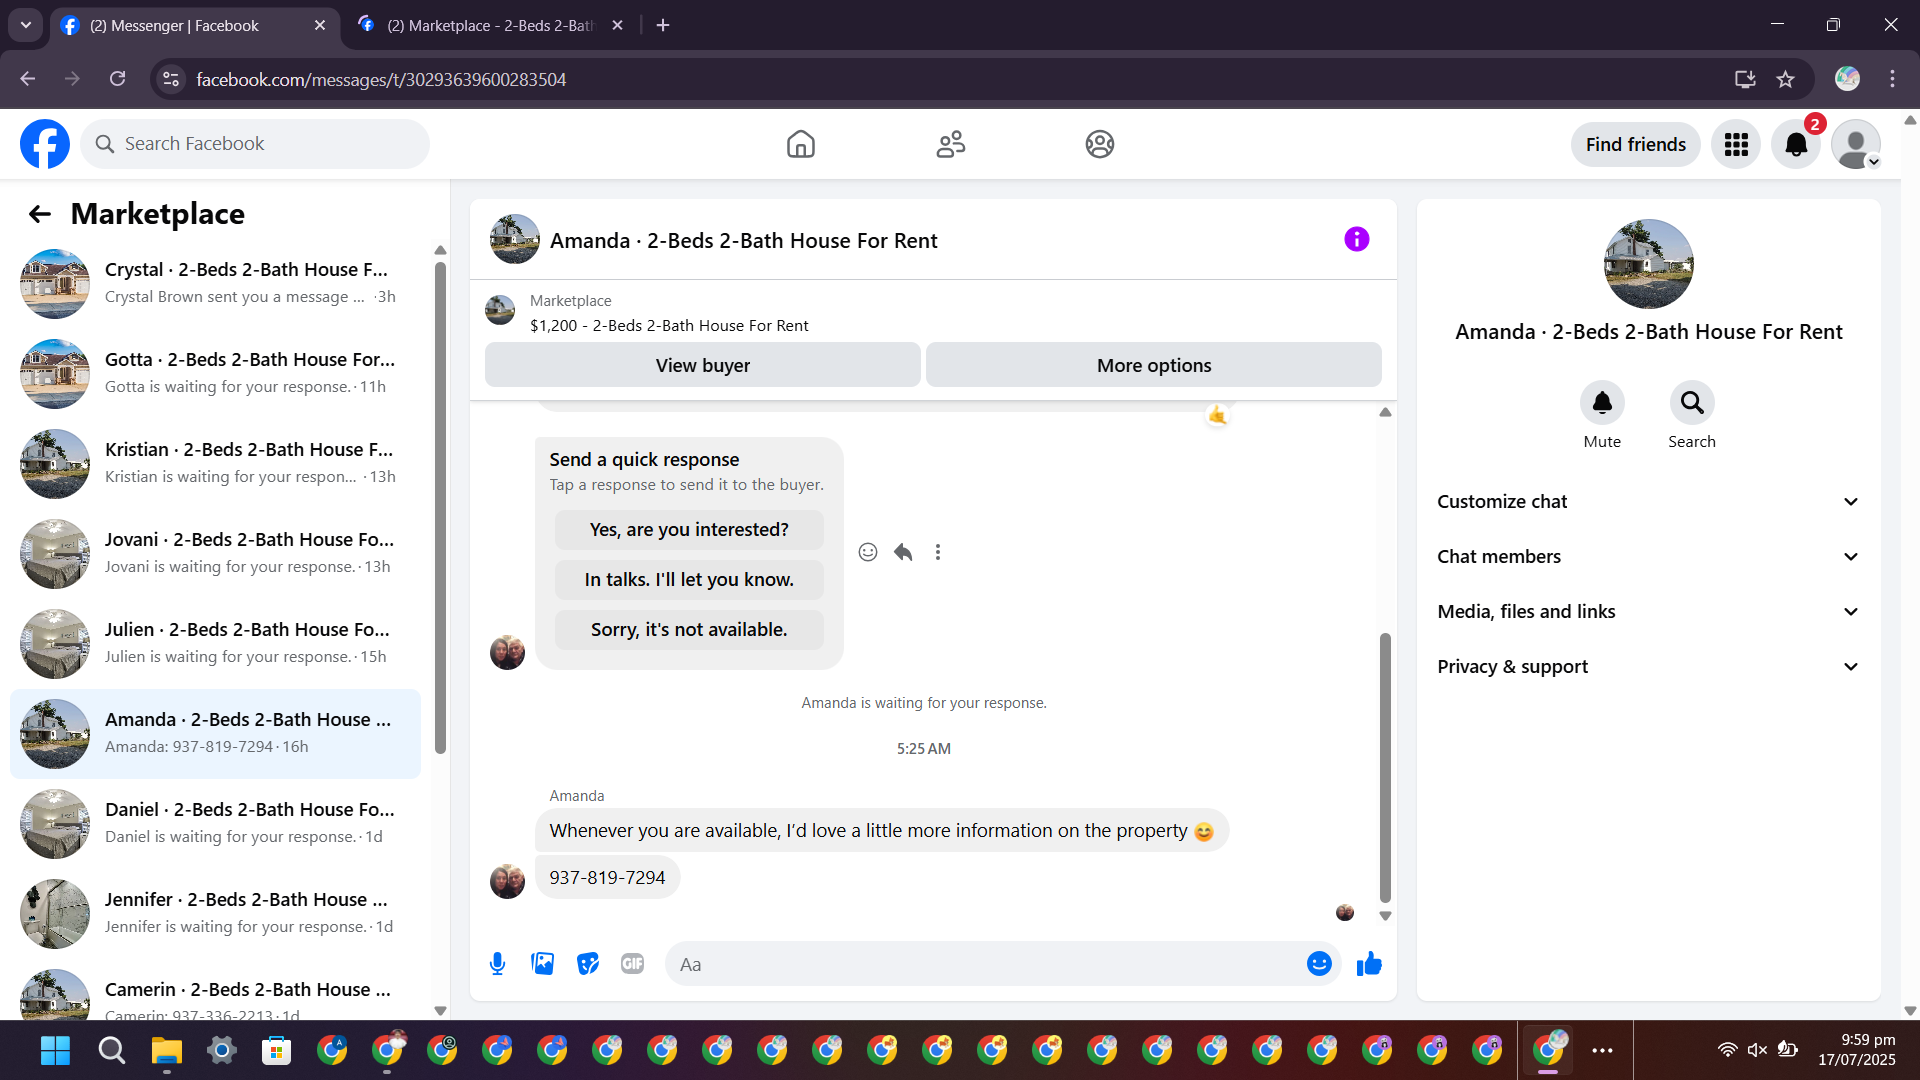Attach a photo with the image icon

click(543, 964)
